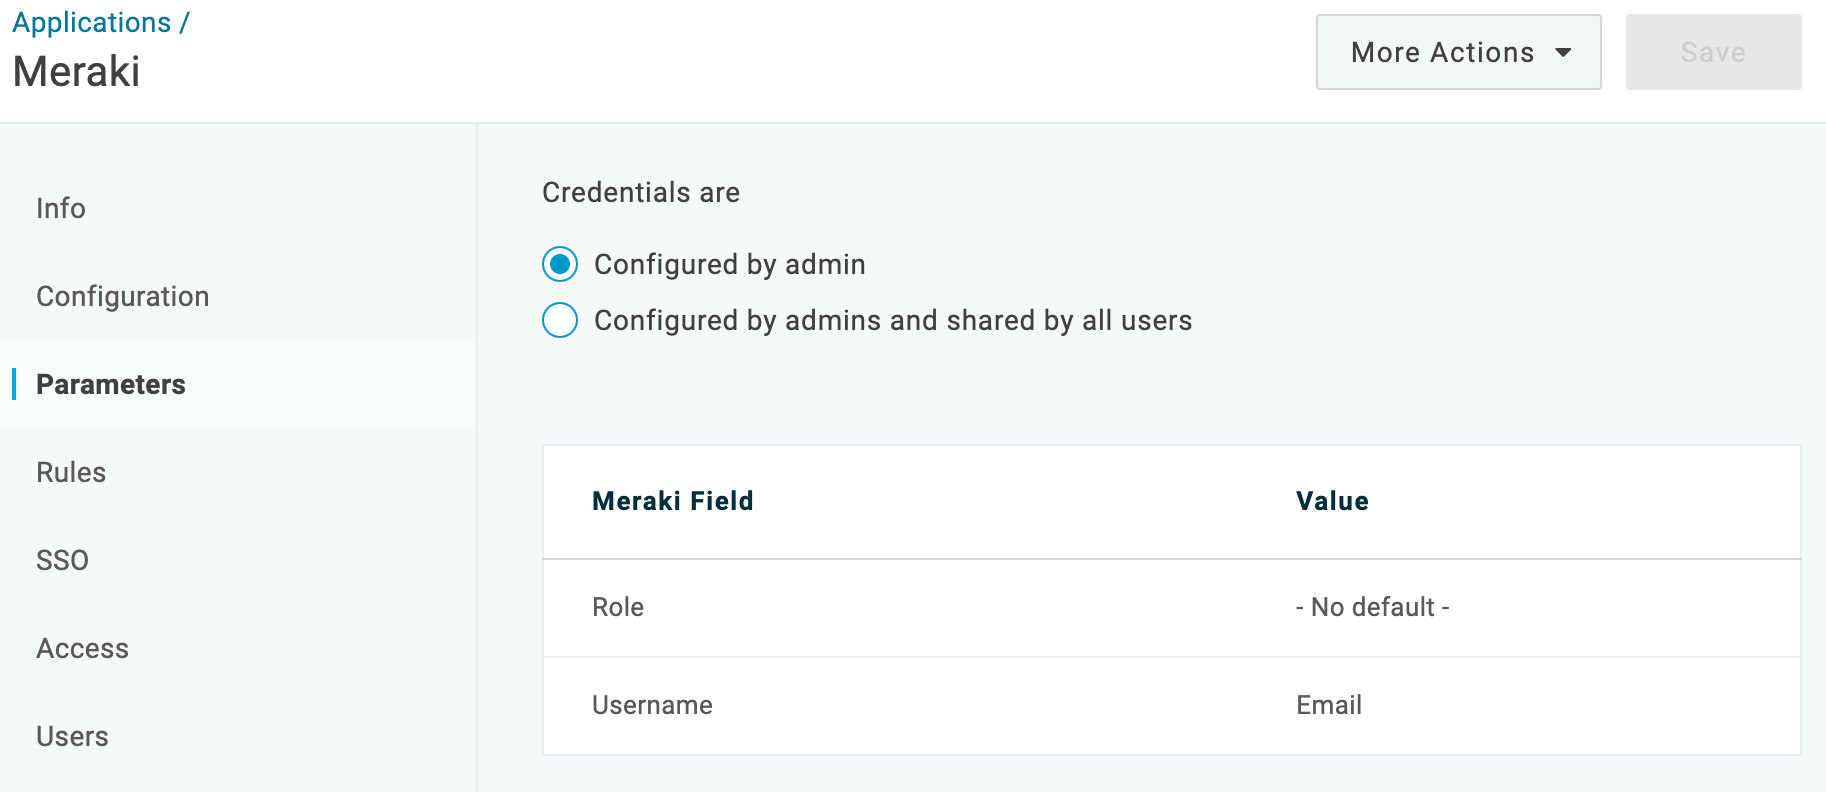Open the Access section

tap(82, 648)
